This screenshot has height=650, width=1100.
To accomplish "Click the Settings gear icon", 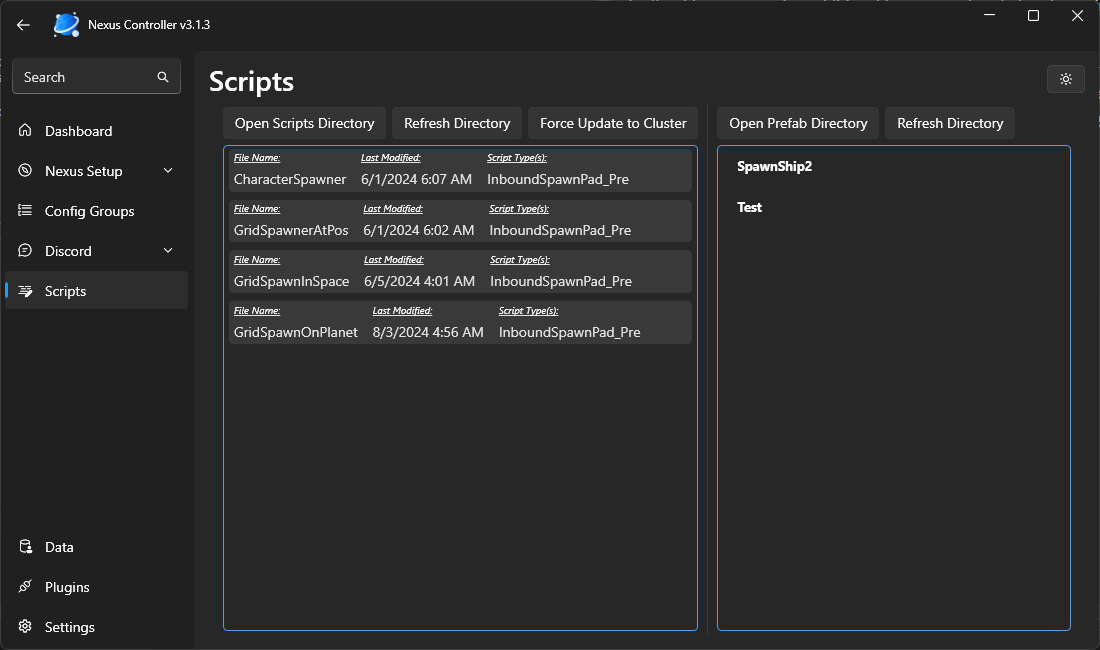I will click(x=25, y=627).
